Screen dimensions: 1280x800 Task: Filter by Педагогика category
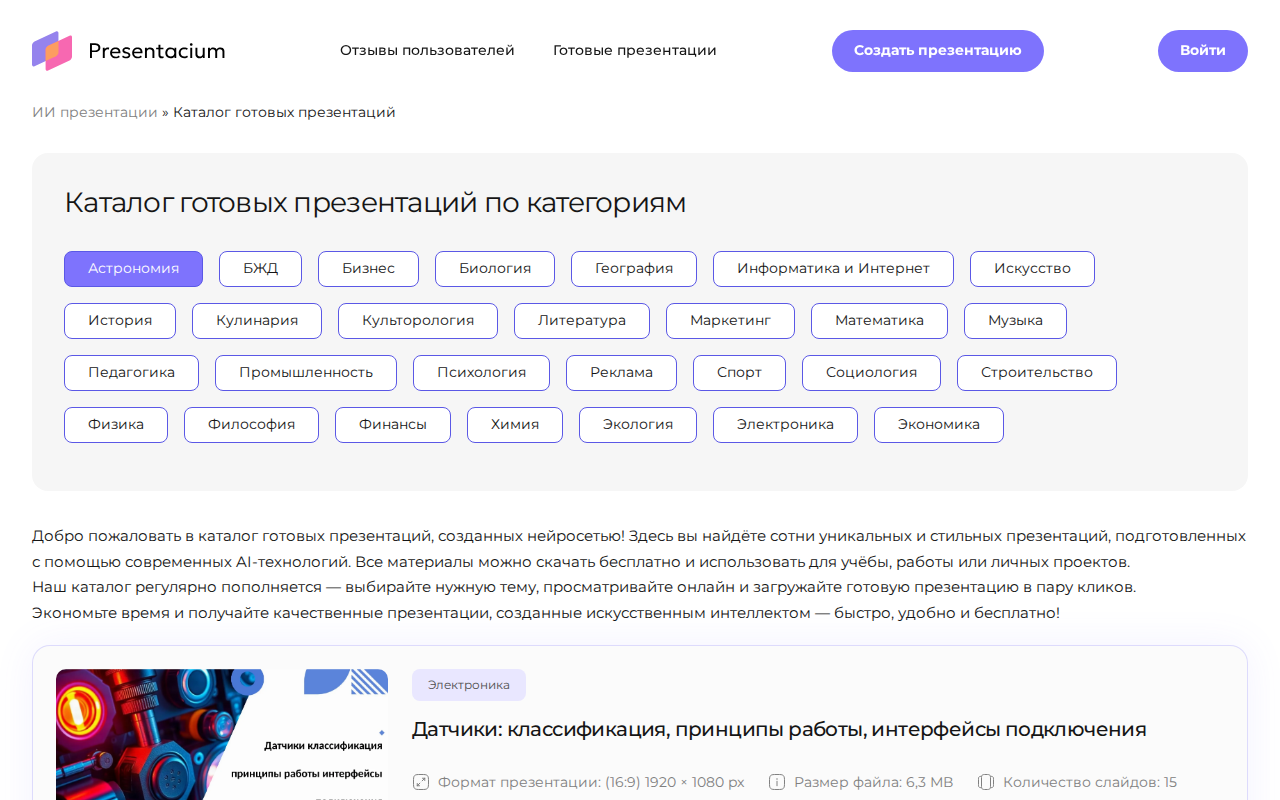pos(132,373)
